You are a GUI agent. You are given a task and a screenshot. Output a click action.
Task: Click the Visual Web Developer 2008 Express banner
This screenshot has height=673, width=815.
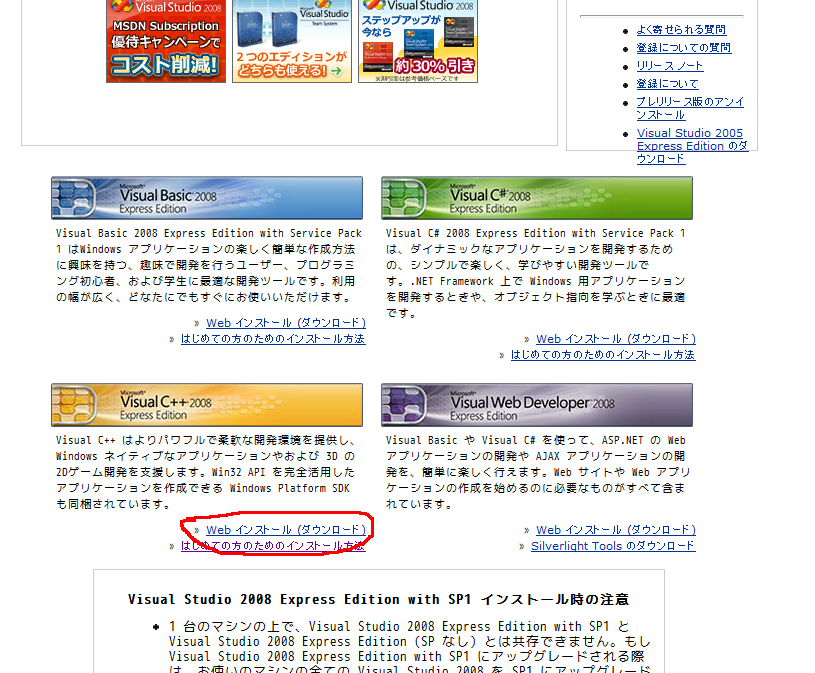click(537, 405)
